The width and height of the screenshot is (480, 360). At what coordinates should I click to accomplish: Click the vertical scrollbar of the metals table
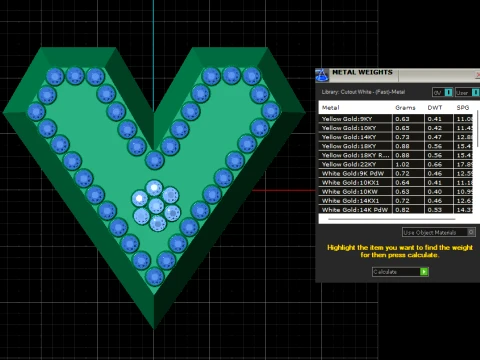478,129
